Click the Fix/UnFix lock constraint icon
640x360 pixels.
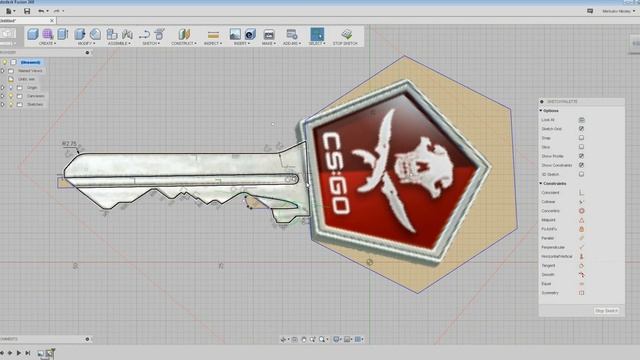[582, 229]
